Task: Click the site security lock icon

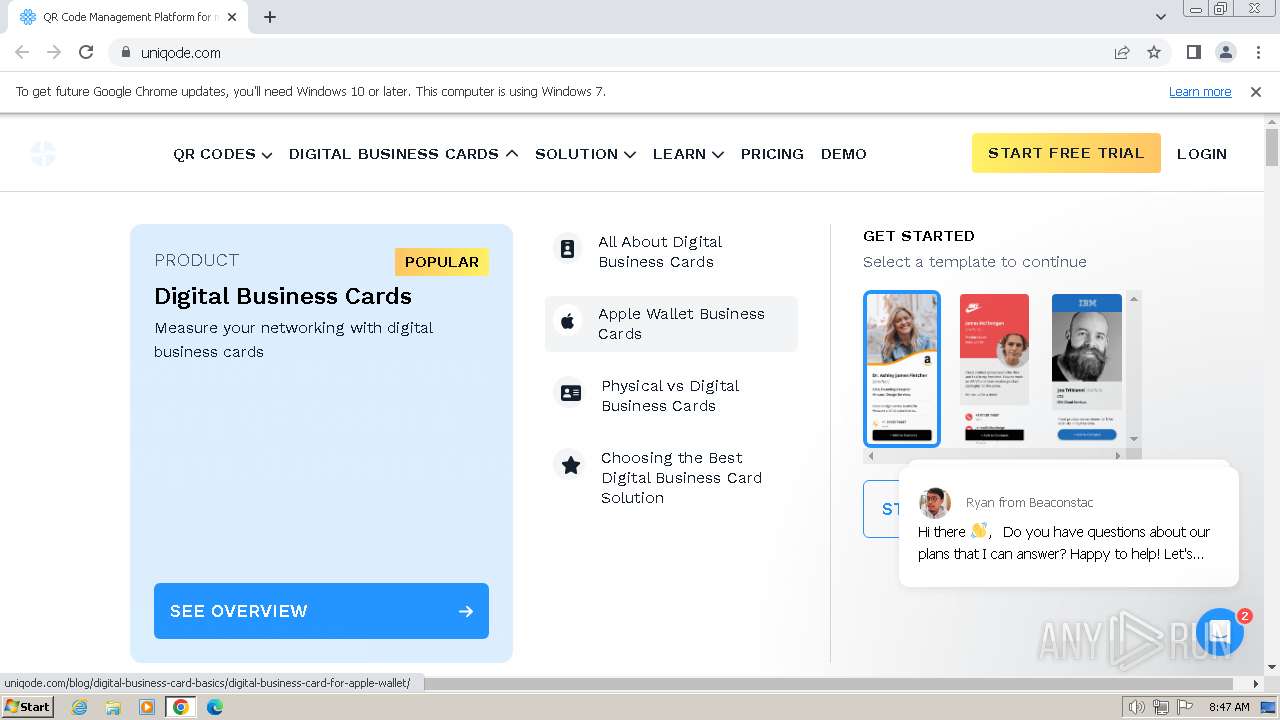Action: [125, 52]
